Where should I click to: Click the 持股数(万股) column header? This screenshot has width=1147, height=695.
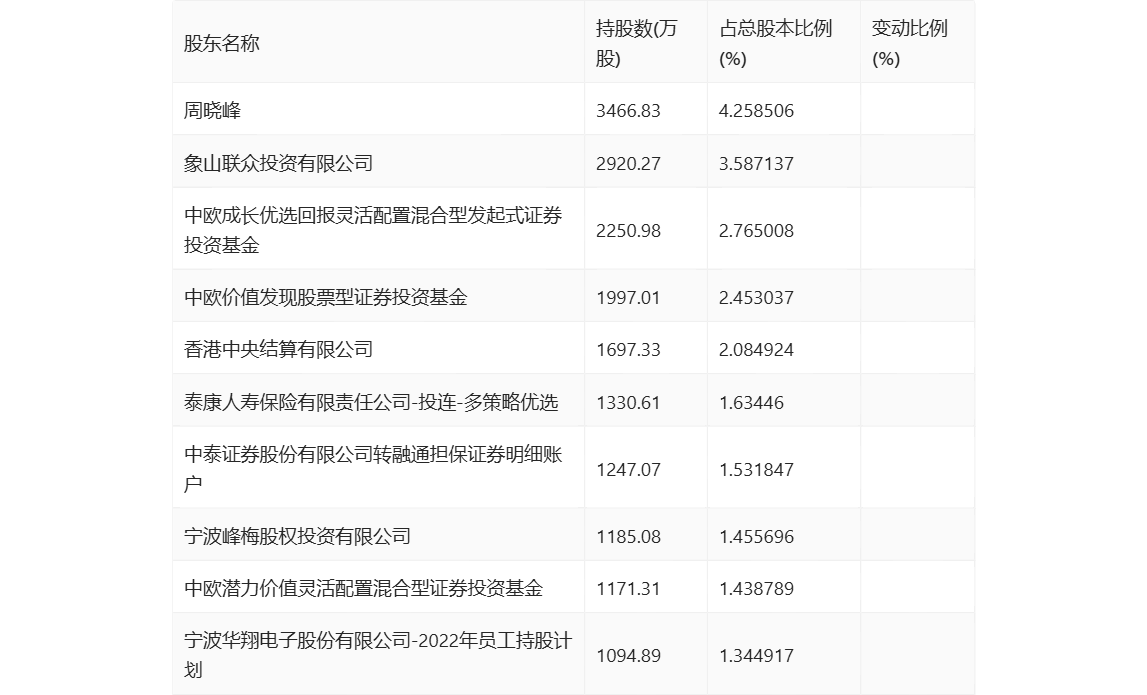pos(636,44)
